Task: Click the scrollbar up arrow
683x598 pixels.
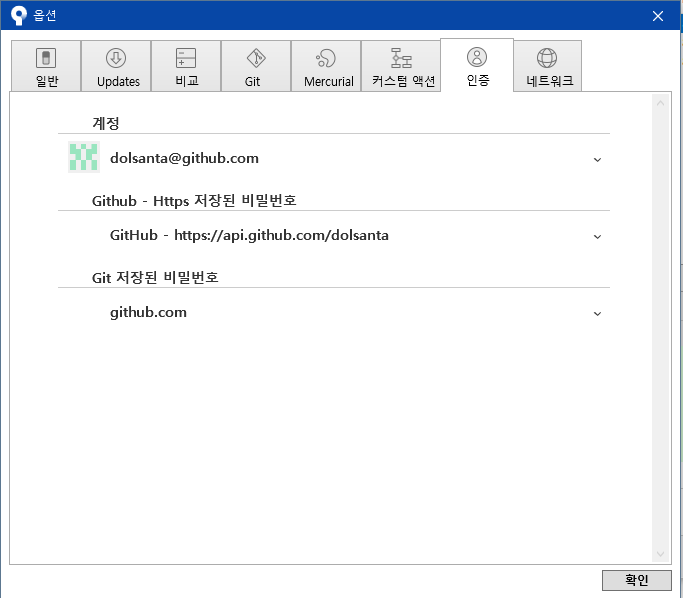Action: [660, 103]
